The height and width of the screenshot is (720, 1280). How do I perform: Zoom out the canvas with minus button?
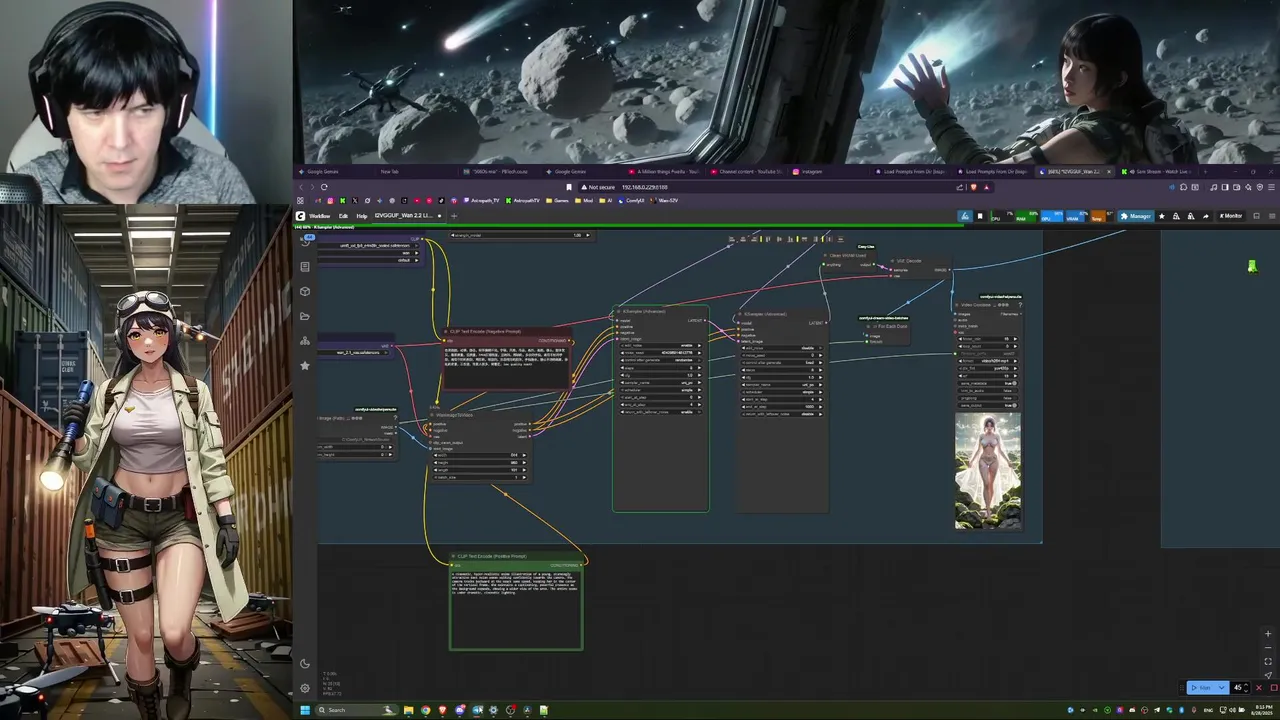point(1269,647)
